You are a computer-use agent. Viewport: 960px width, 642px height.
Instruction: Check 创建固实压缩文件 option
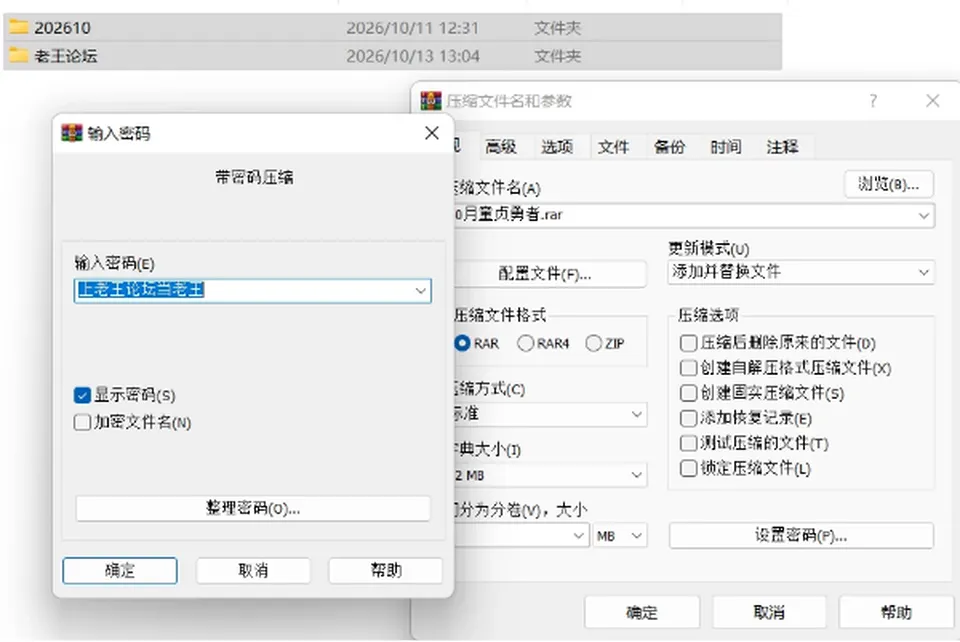(x=688, y=393)
